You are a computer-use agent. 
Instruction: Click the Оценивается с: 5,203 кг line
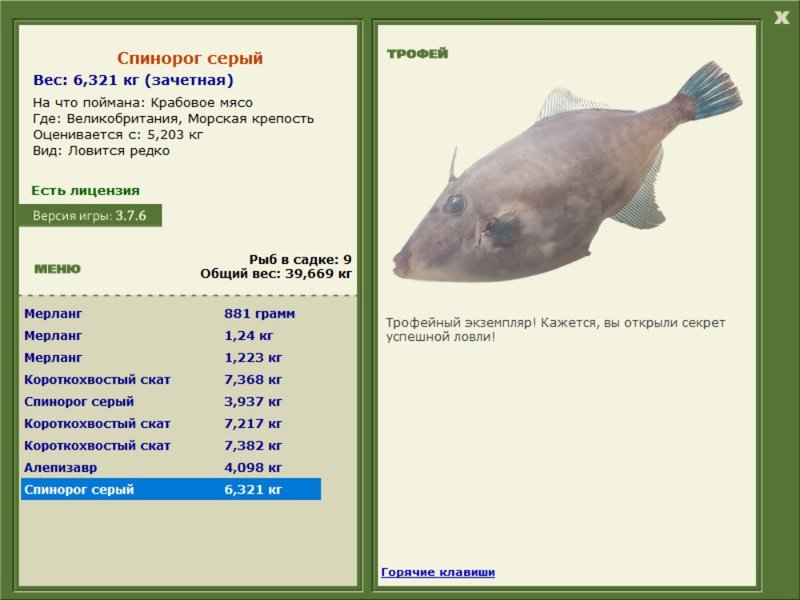pos(118,135)
